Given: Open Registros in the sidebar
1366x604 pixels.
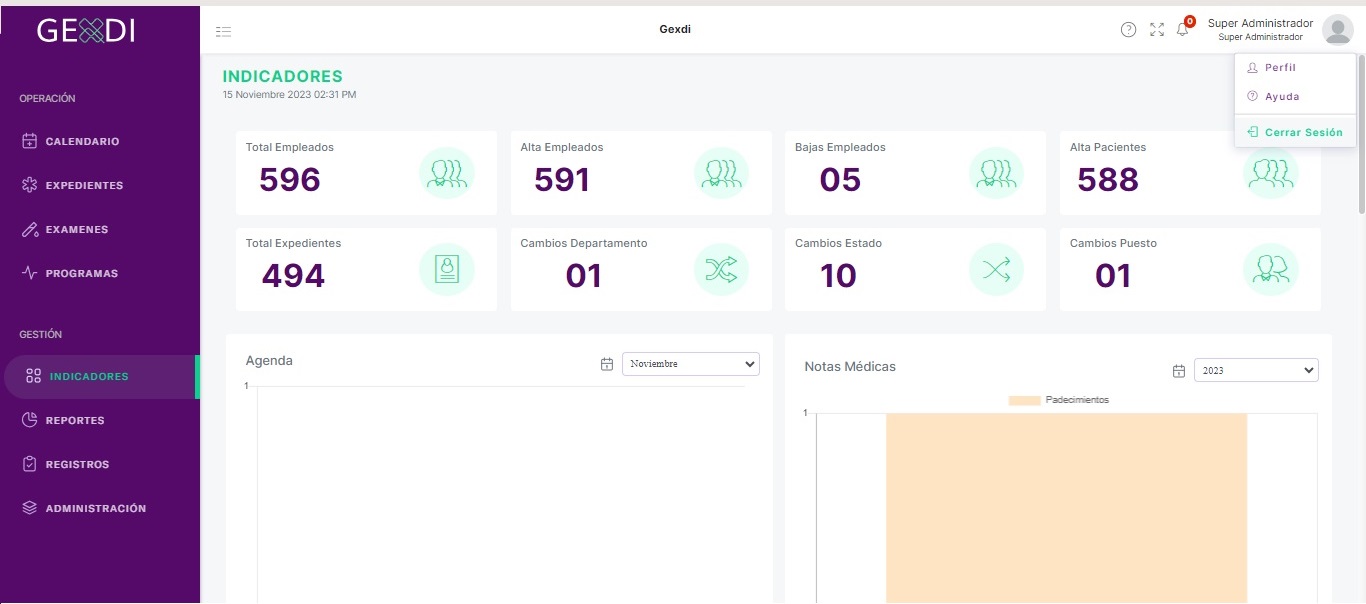Looking at the screenshot, I should coord(100,464).
